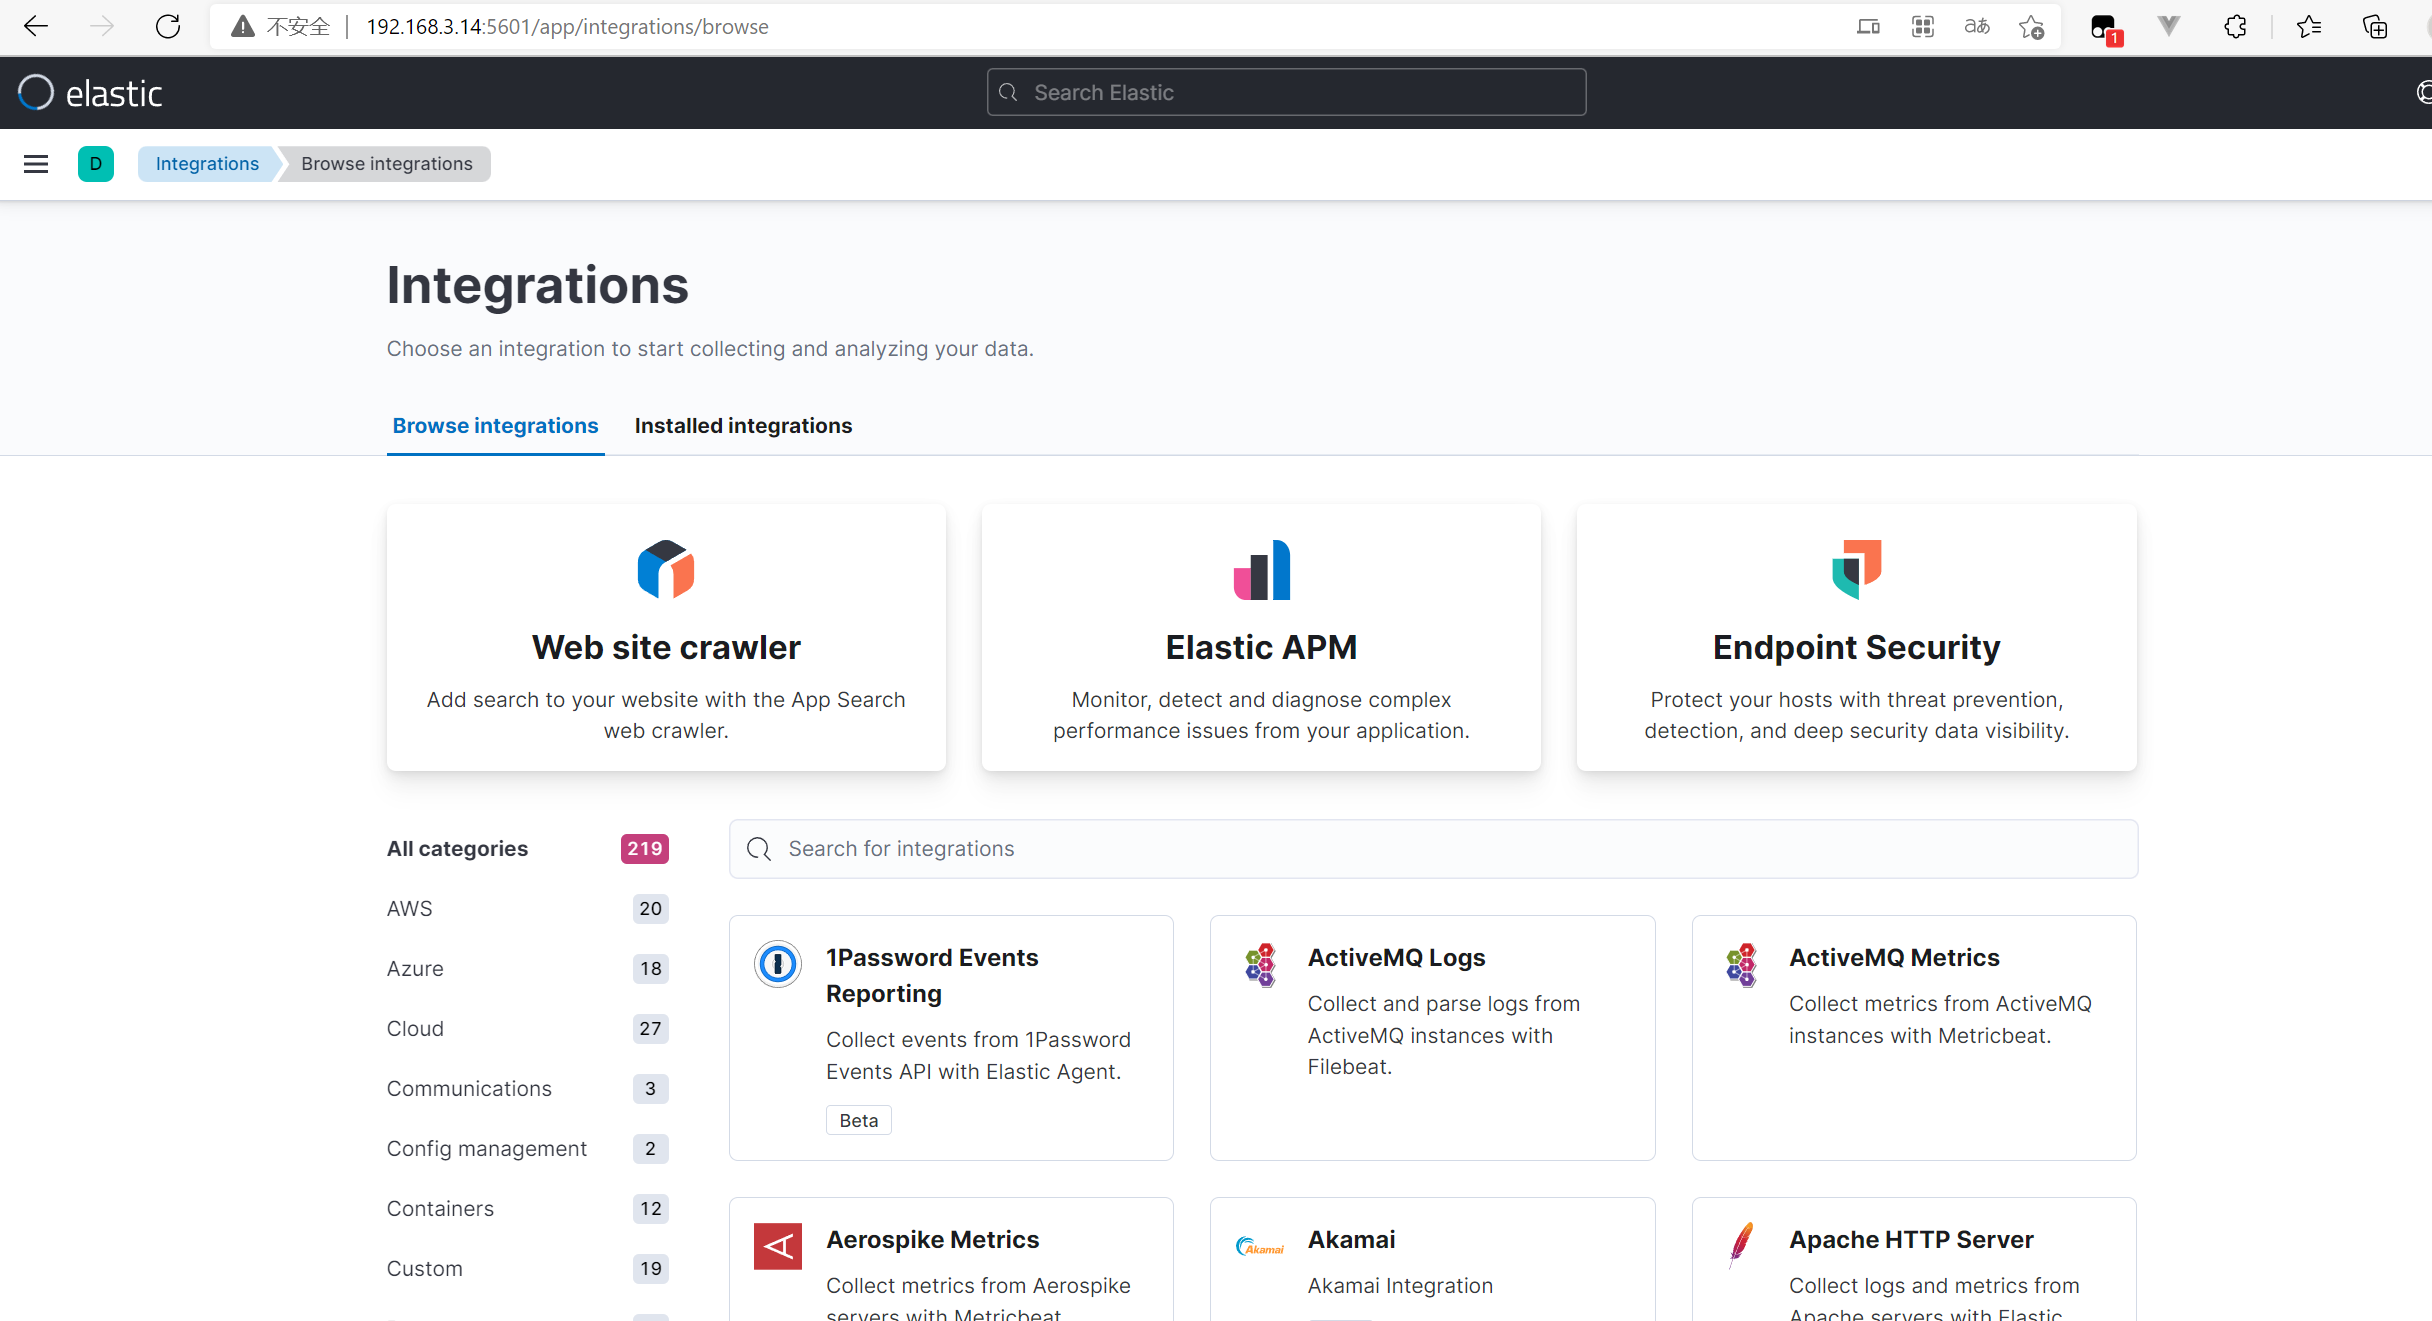
Task: Click the Search for integrations field
Action: (1433, 849)
